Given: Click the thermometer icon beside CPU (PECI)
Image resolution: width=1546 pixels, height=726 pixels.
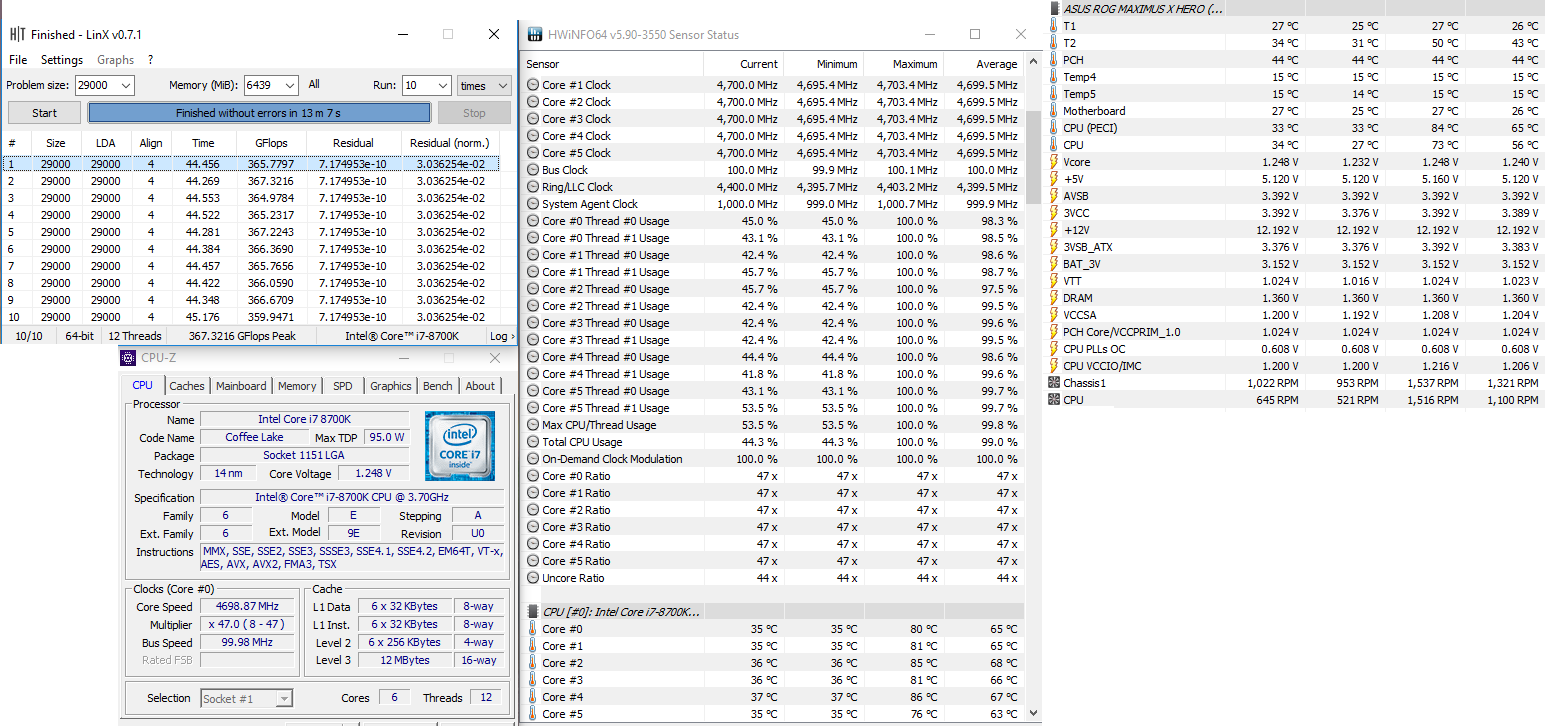Looking at the screenshot, I should [1053, 128].
